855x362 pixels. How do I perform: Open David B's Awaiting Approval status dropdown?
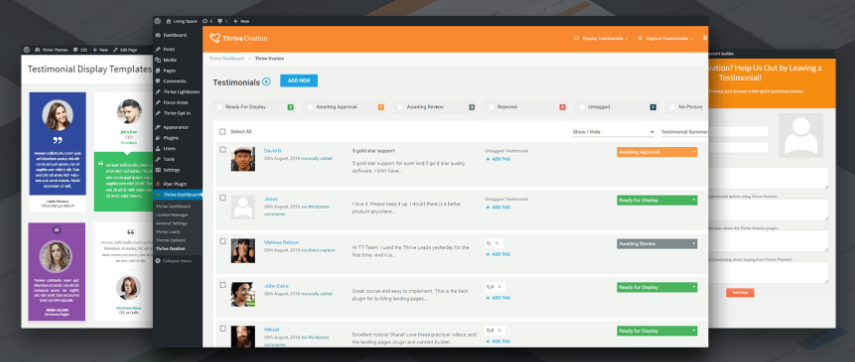pyautogui.click(x=657, y=152)
